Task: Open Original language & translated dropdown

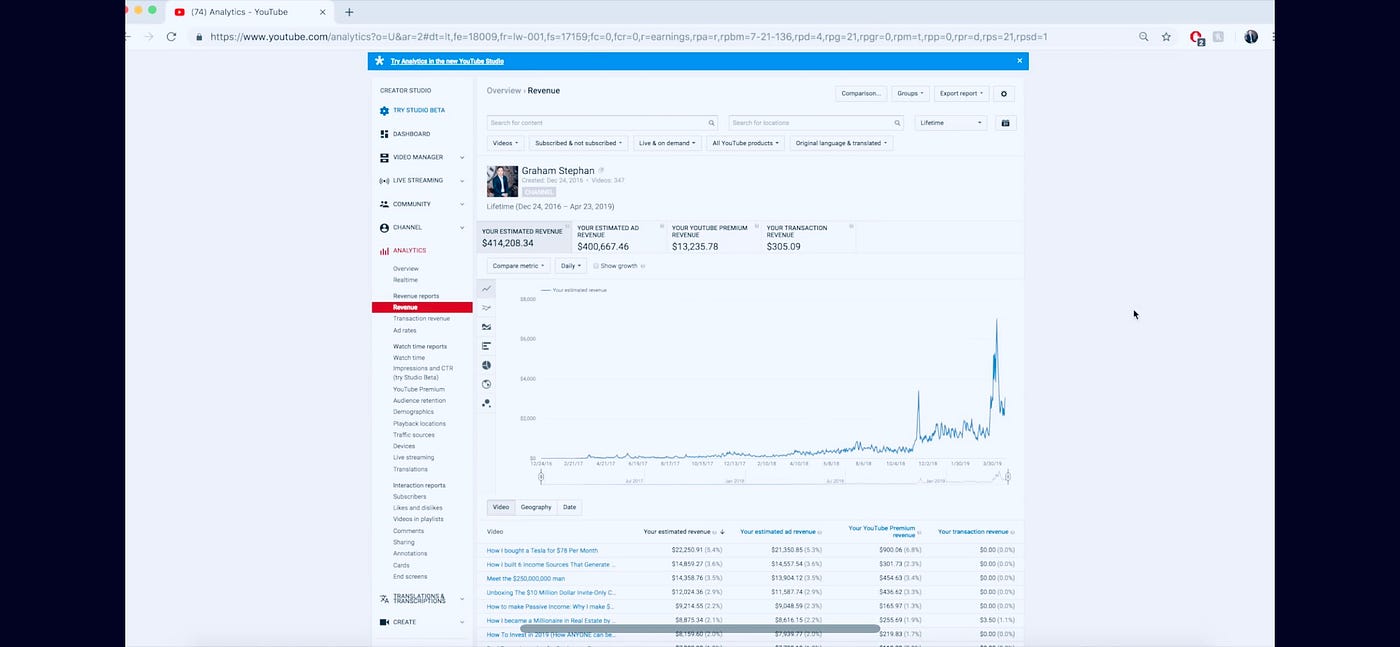Action: click(x=841, y=143)
